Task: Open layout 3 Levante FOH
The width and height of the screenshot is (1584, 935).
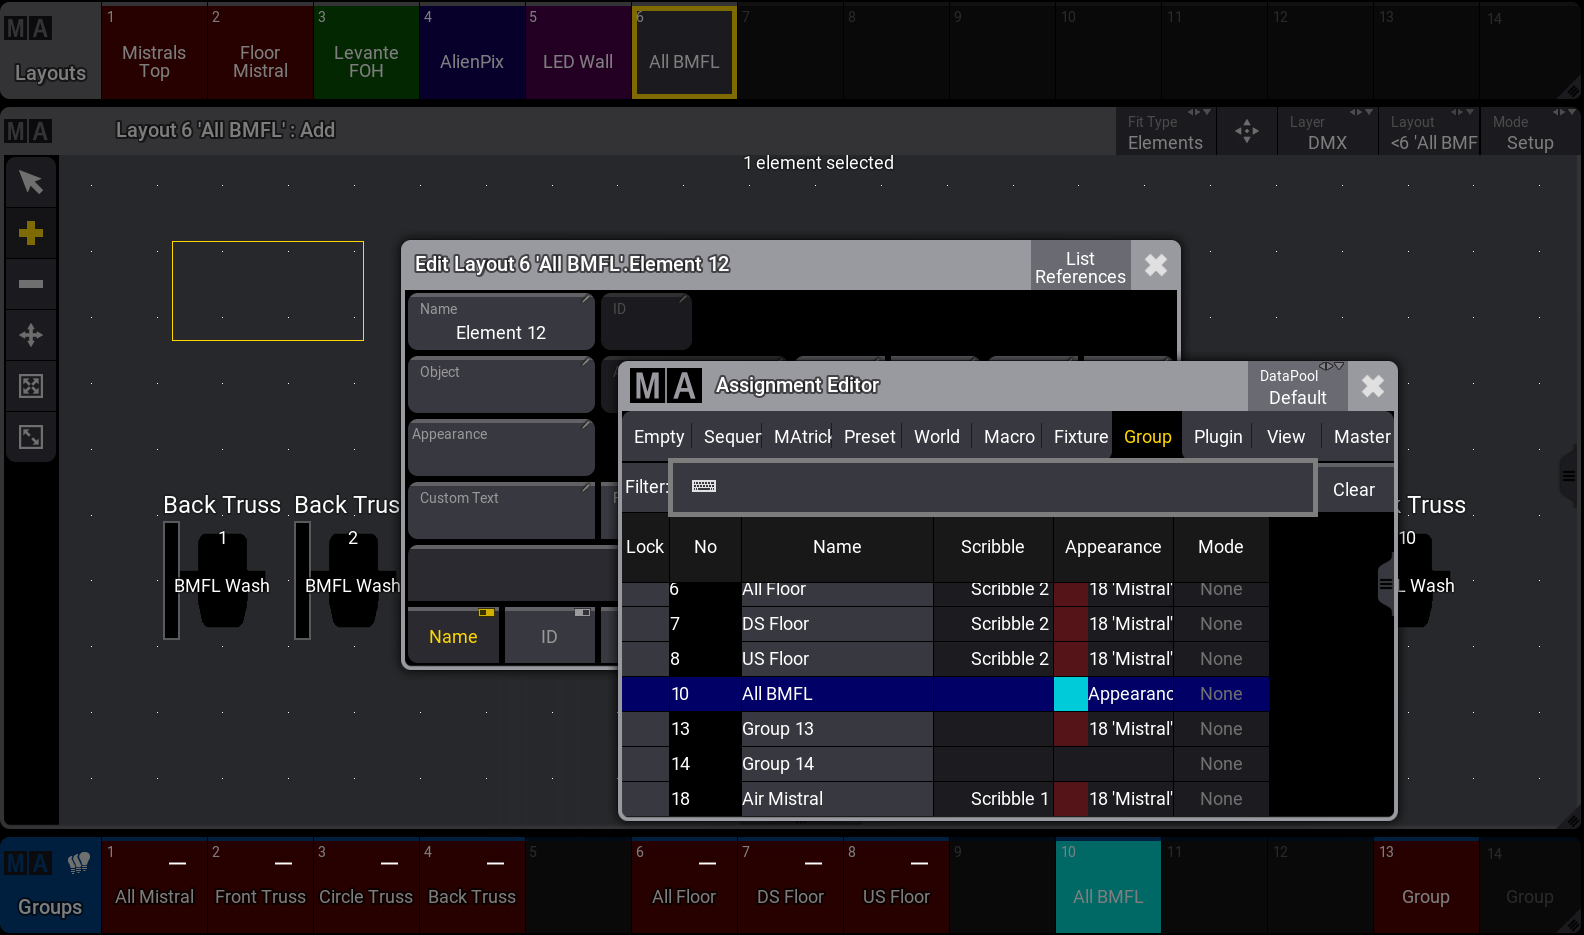Action: click(366, 52)
